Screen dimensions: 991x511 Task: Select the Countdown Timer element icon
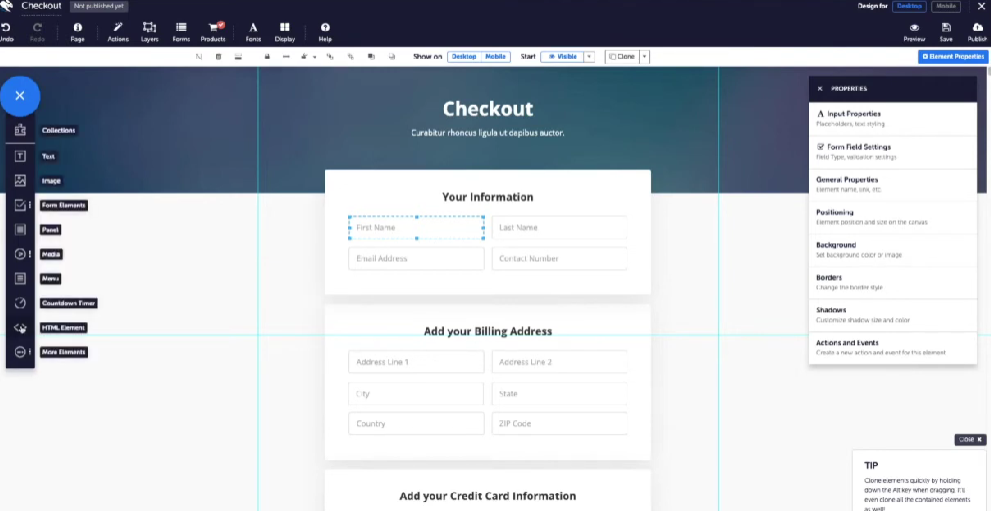point(20,303)
